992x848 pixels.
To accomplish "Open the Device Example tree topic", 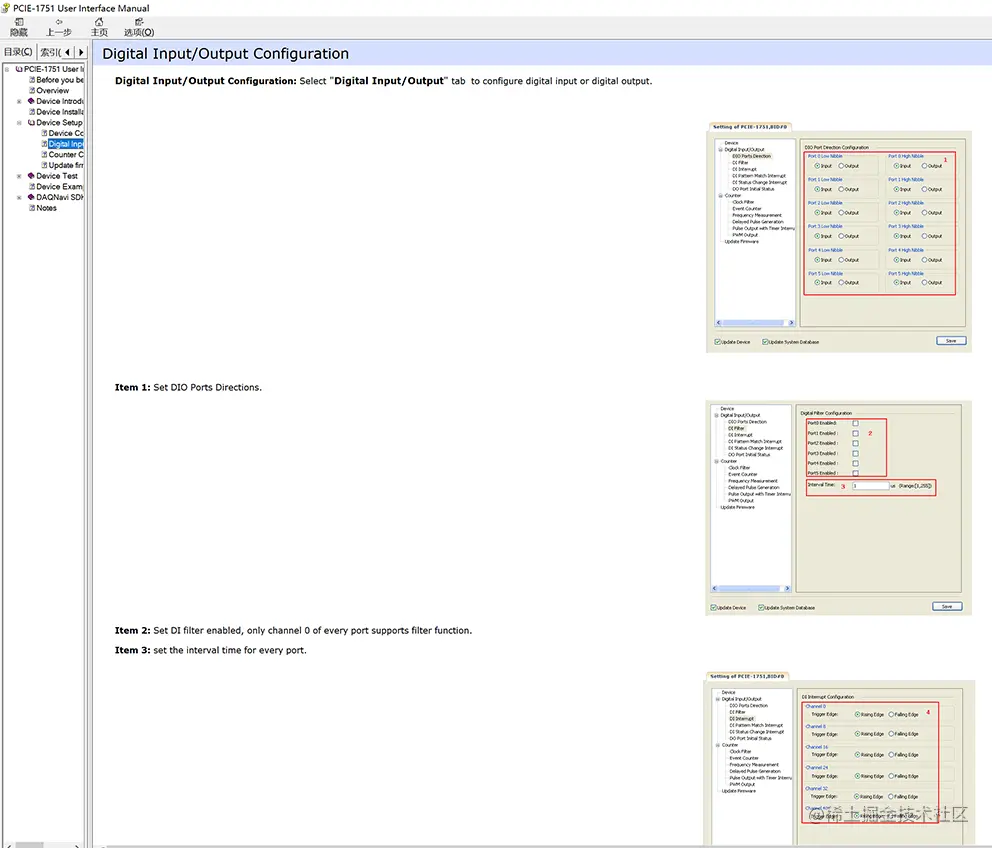I will point(59,187).
